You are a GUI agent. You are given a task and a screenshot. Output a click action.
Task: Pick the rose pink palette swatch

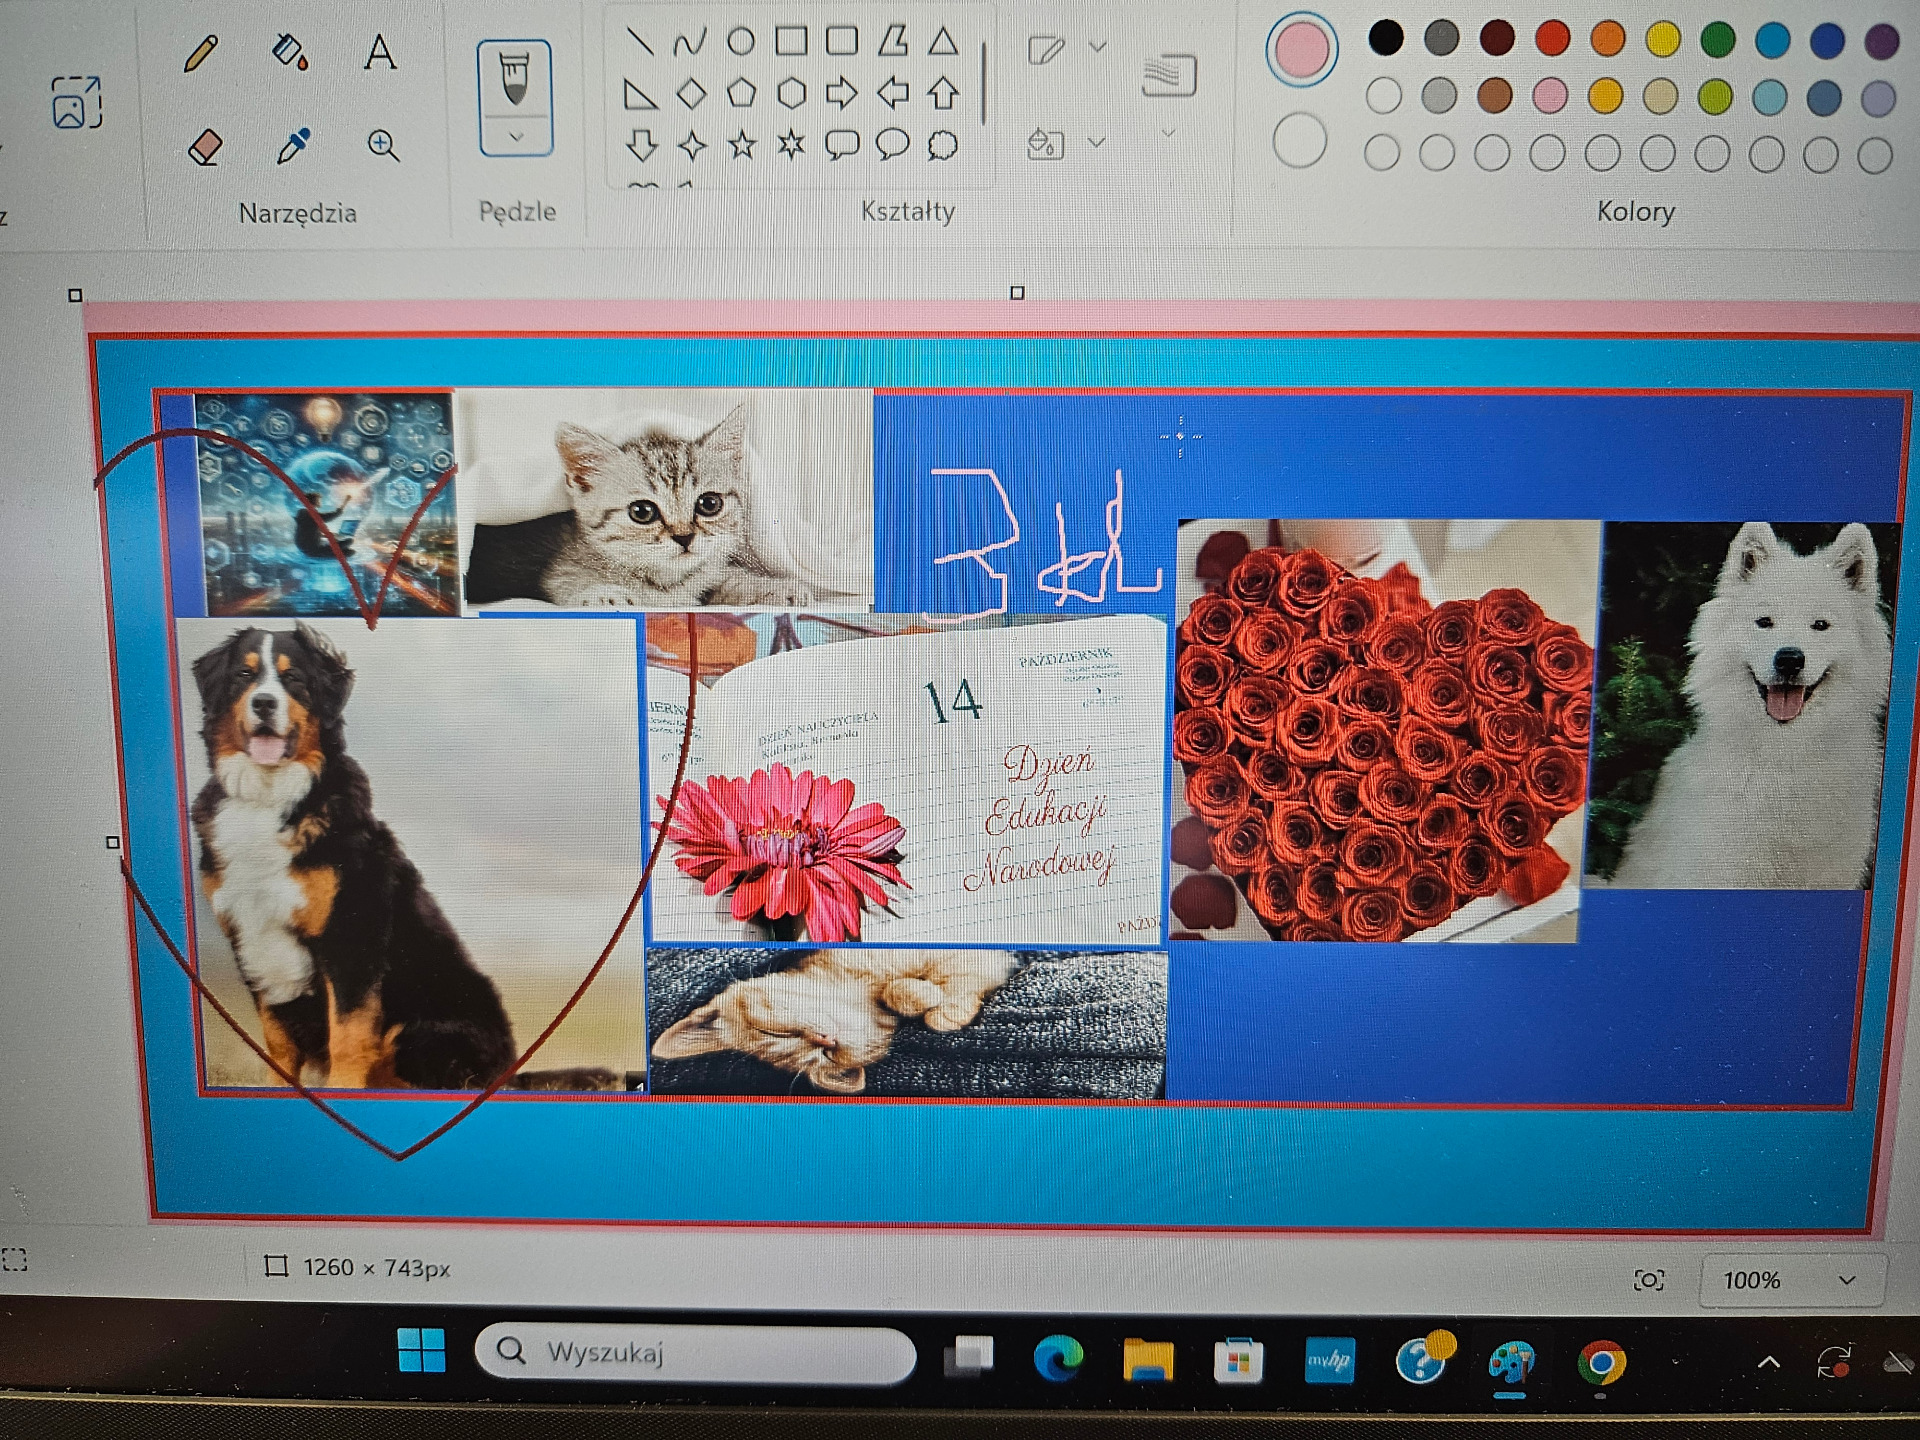point(1550,96)
